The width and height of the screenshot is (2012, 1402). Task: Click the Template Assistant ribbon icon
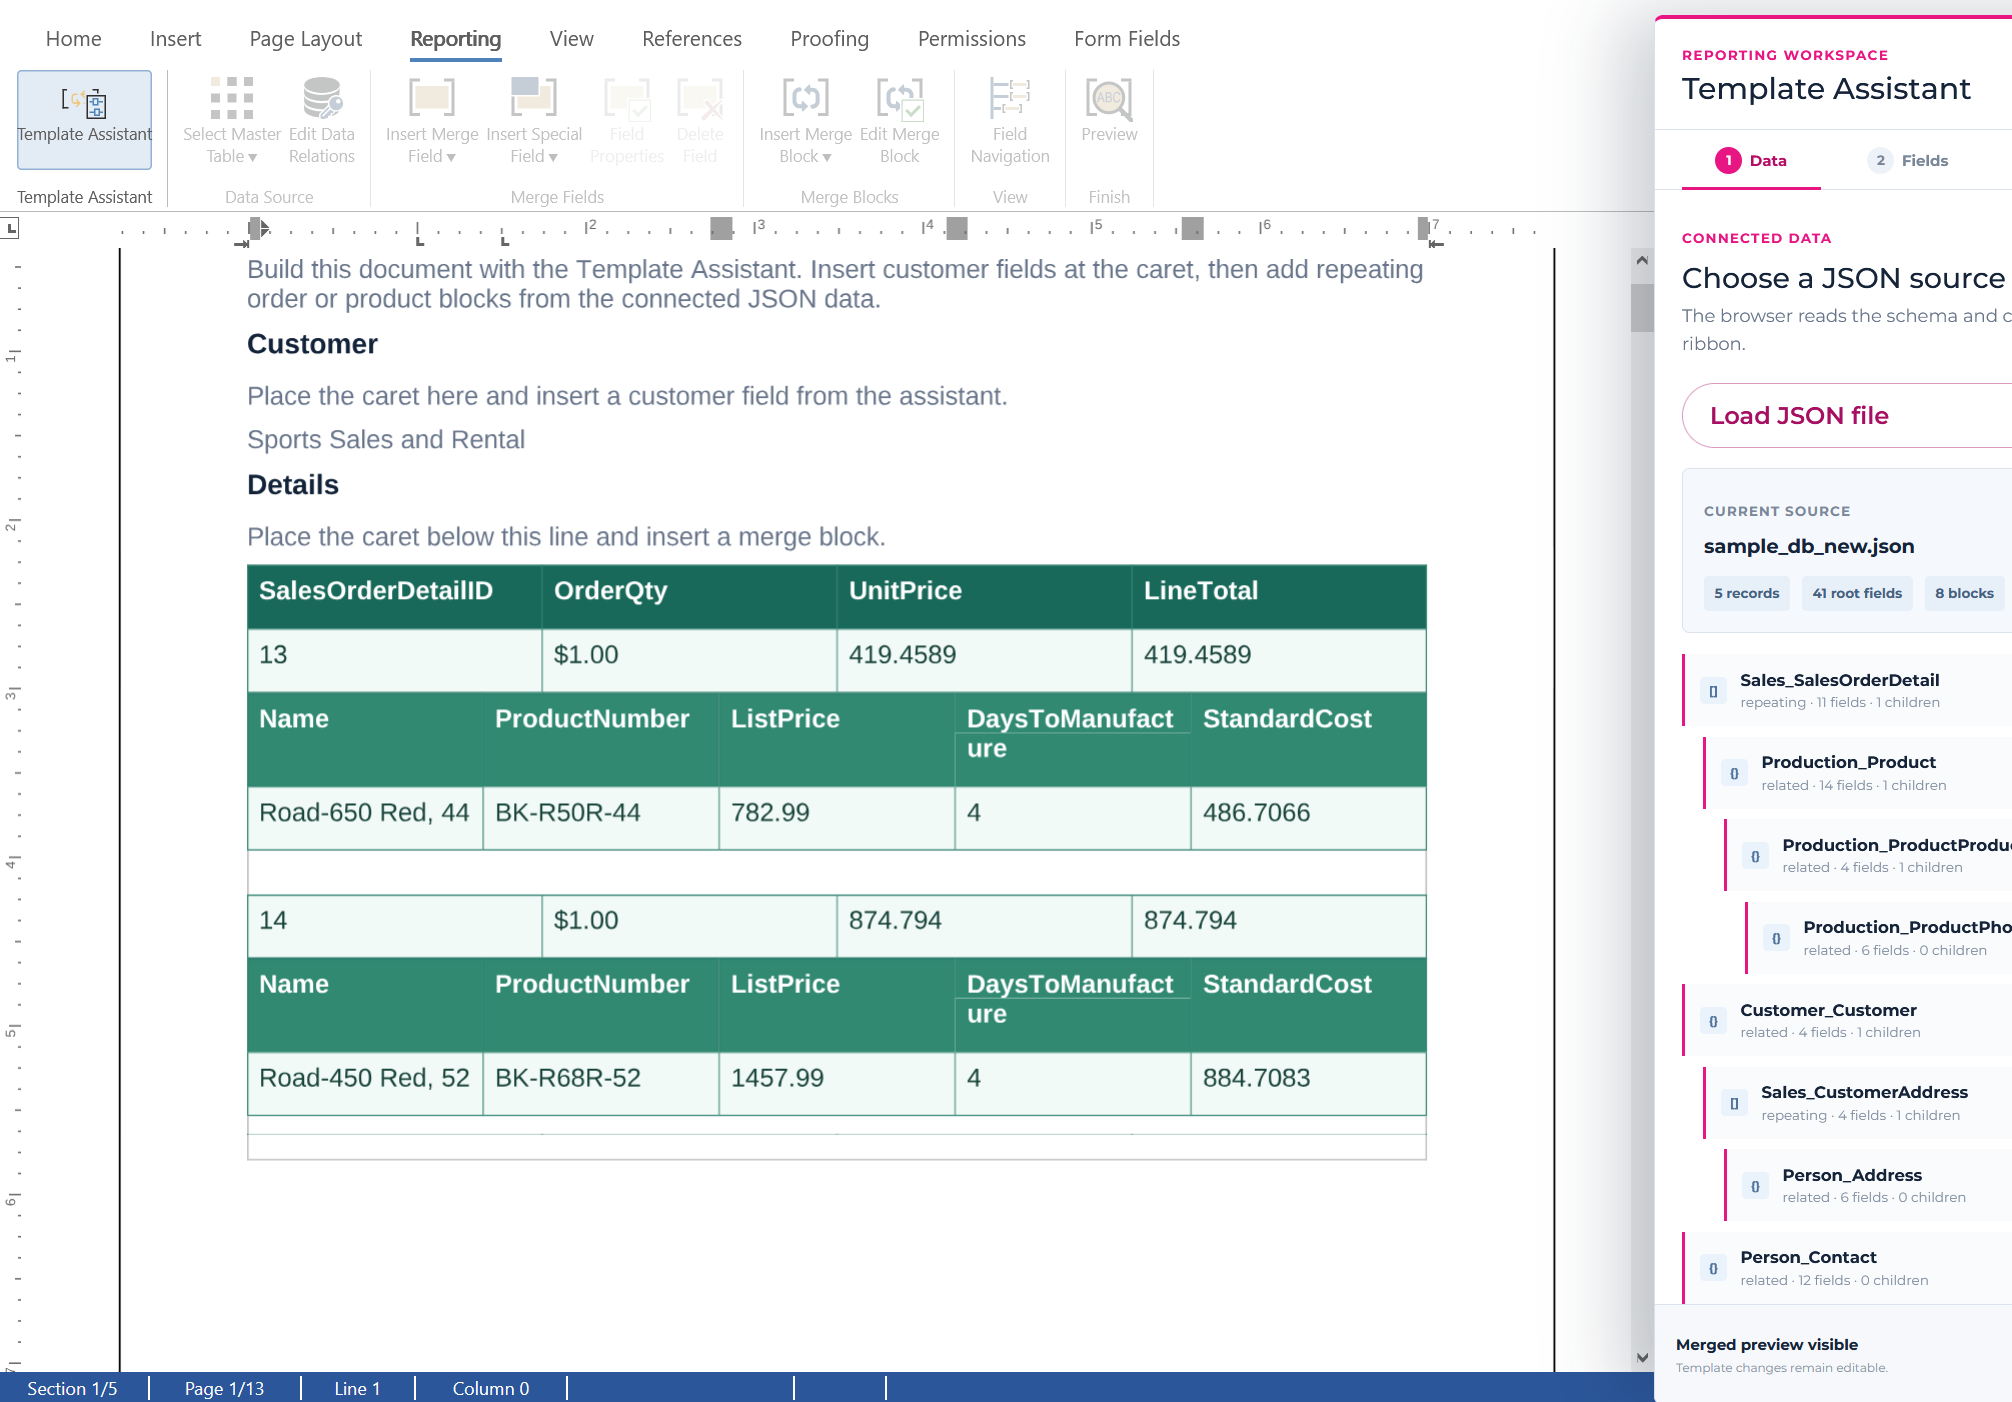tap(85, 119)
